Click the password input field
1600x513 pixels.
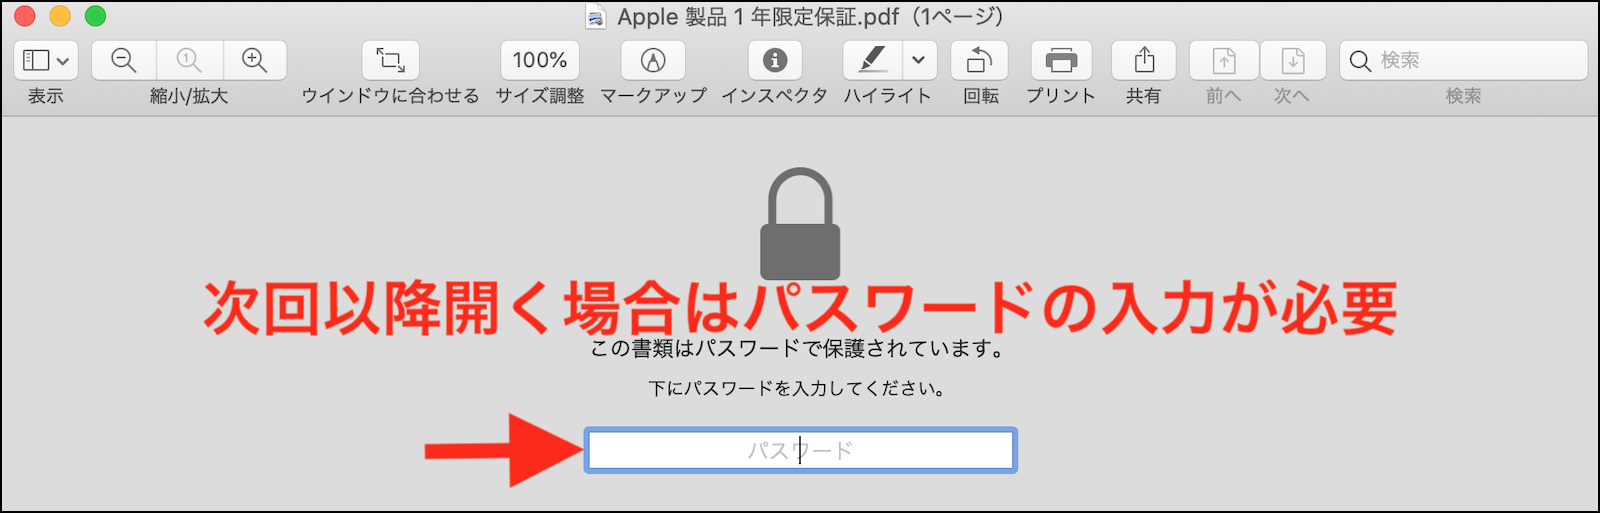(800, 451)
